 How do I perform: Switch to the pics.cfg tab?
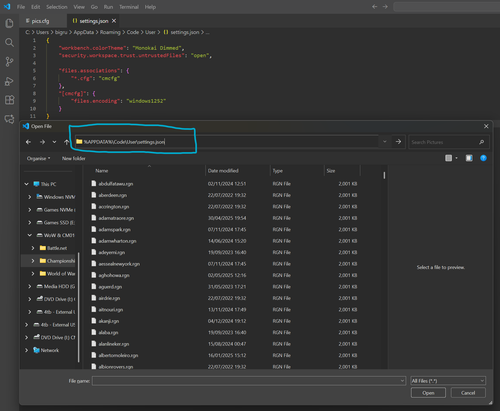tap(41, 21)
